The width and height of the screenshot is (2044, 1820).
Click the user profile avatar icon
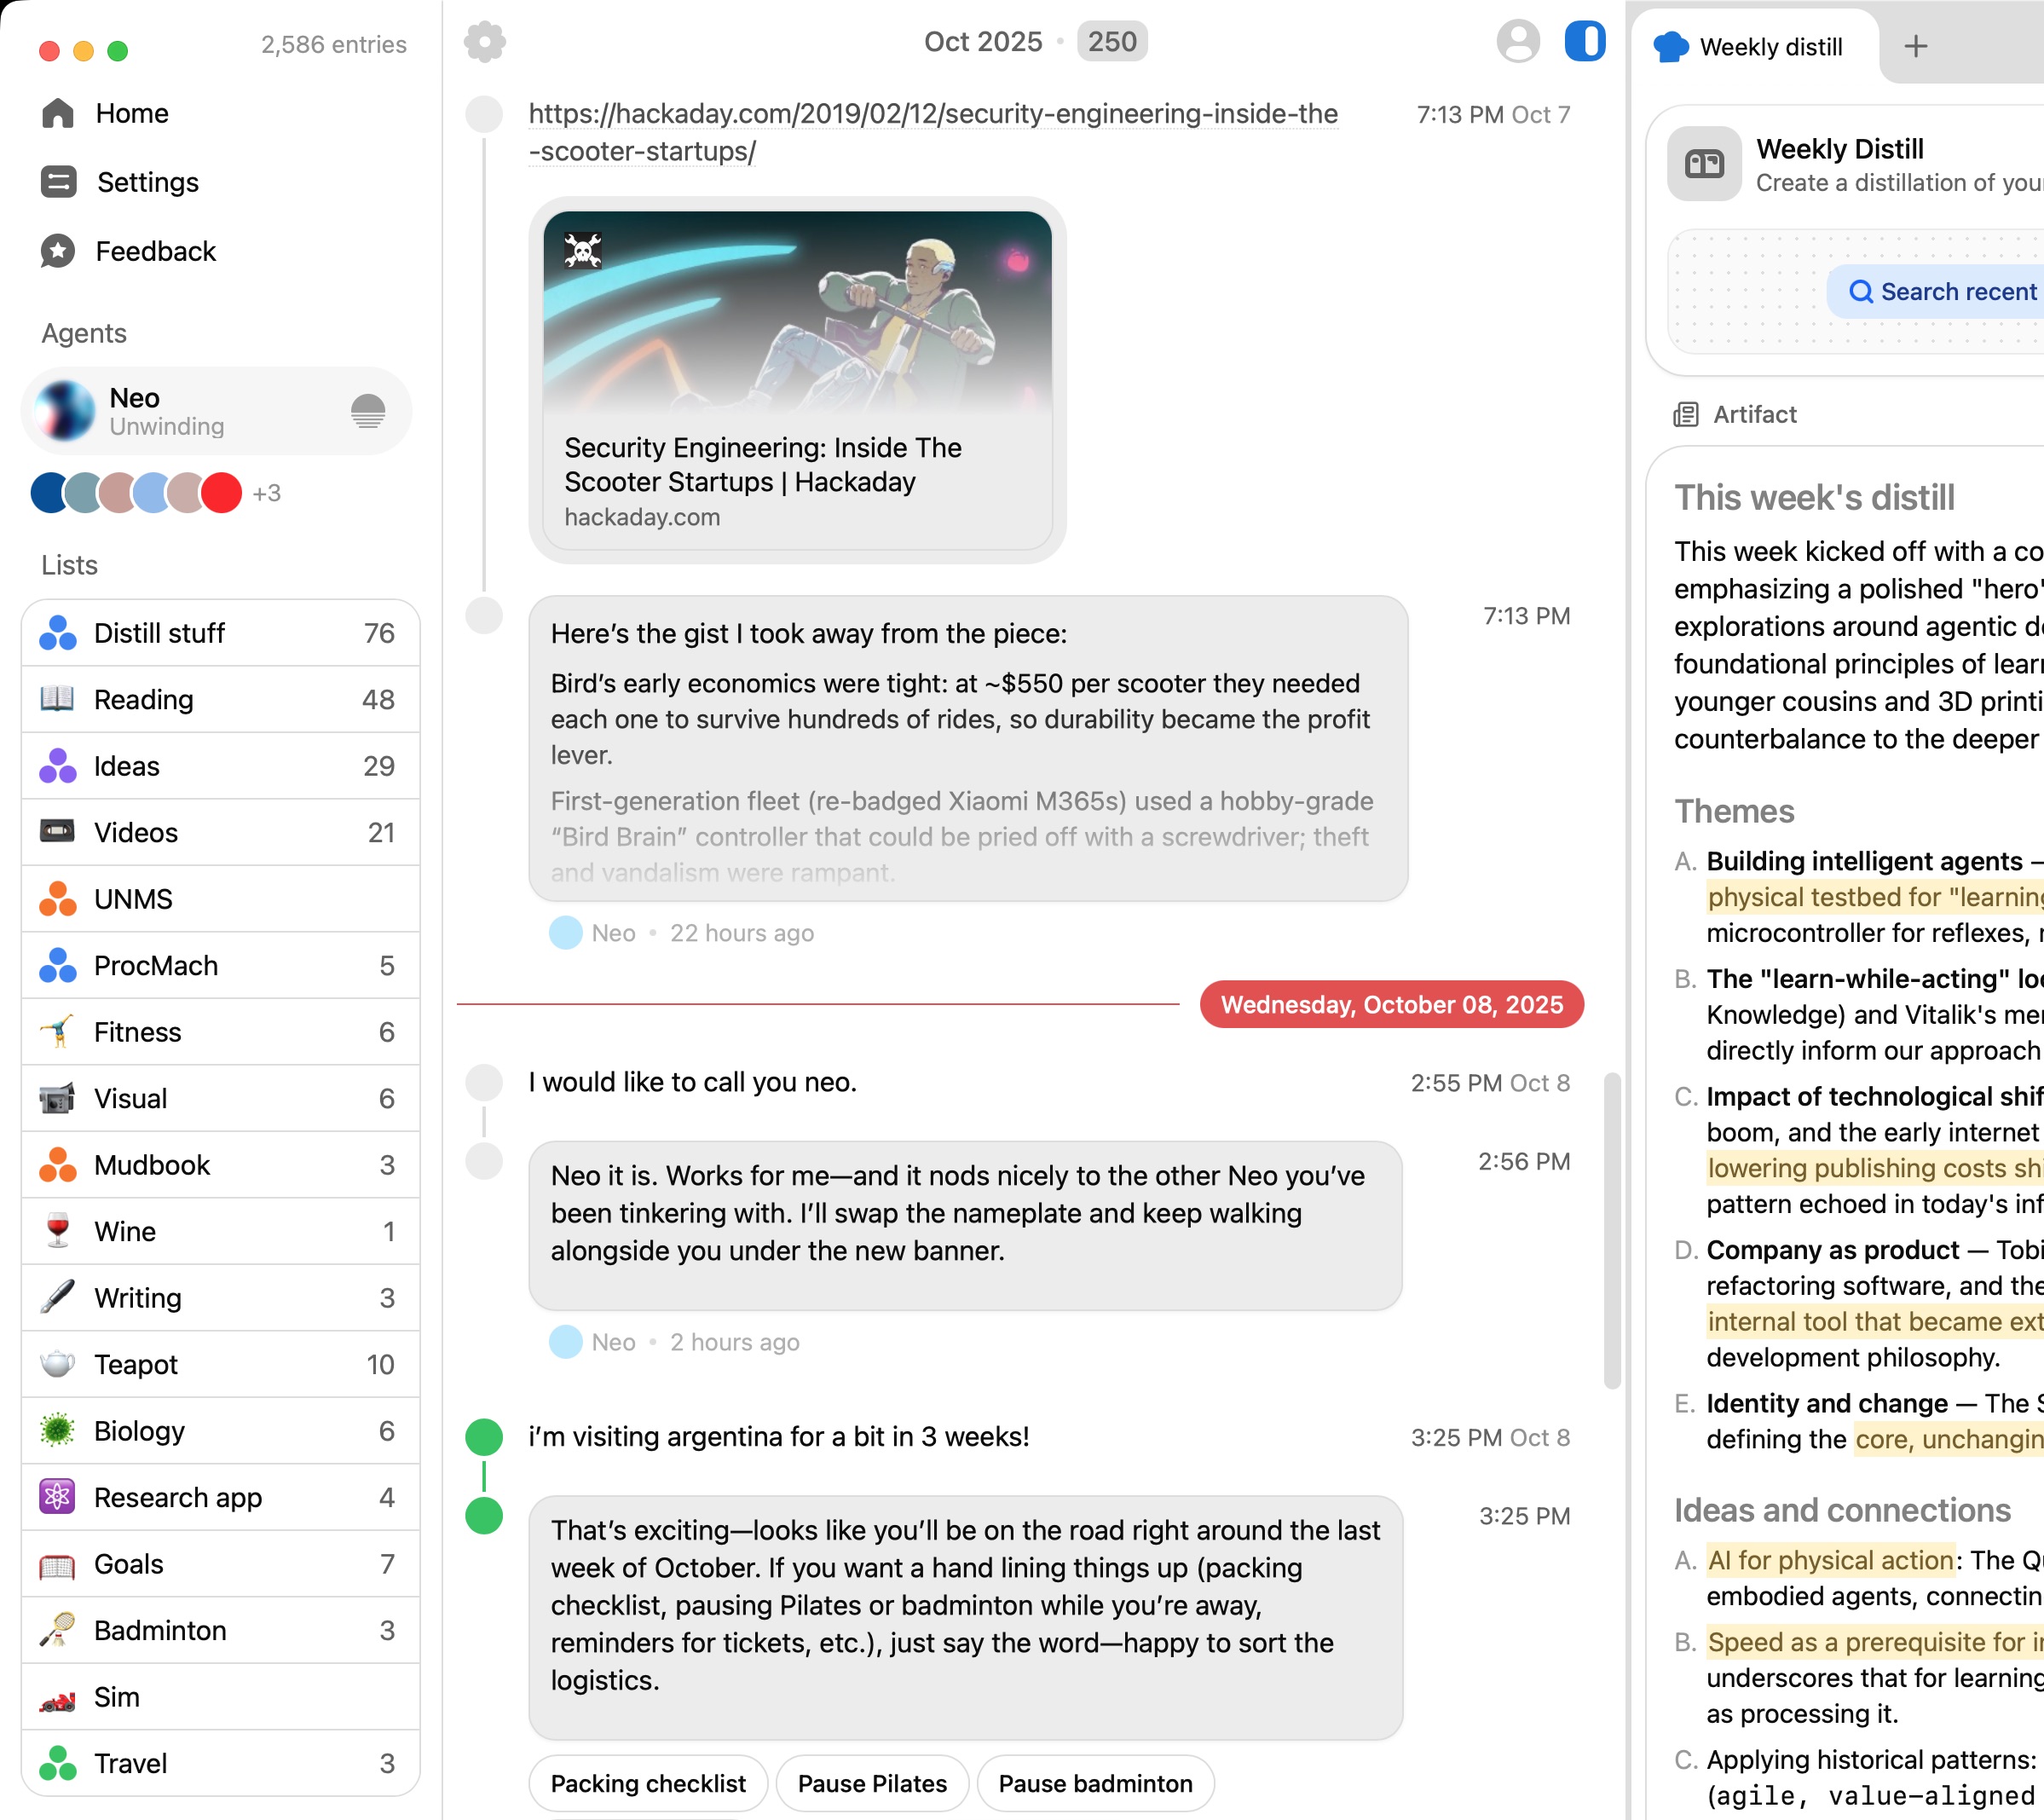[x=1517, y=42]
